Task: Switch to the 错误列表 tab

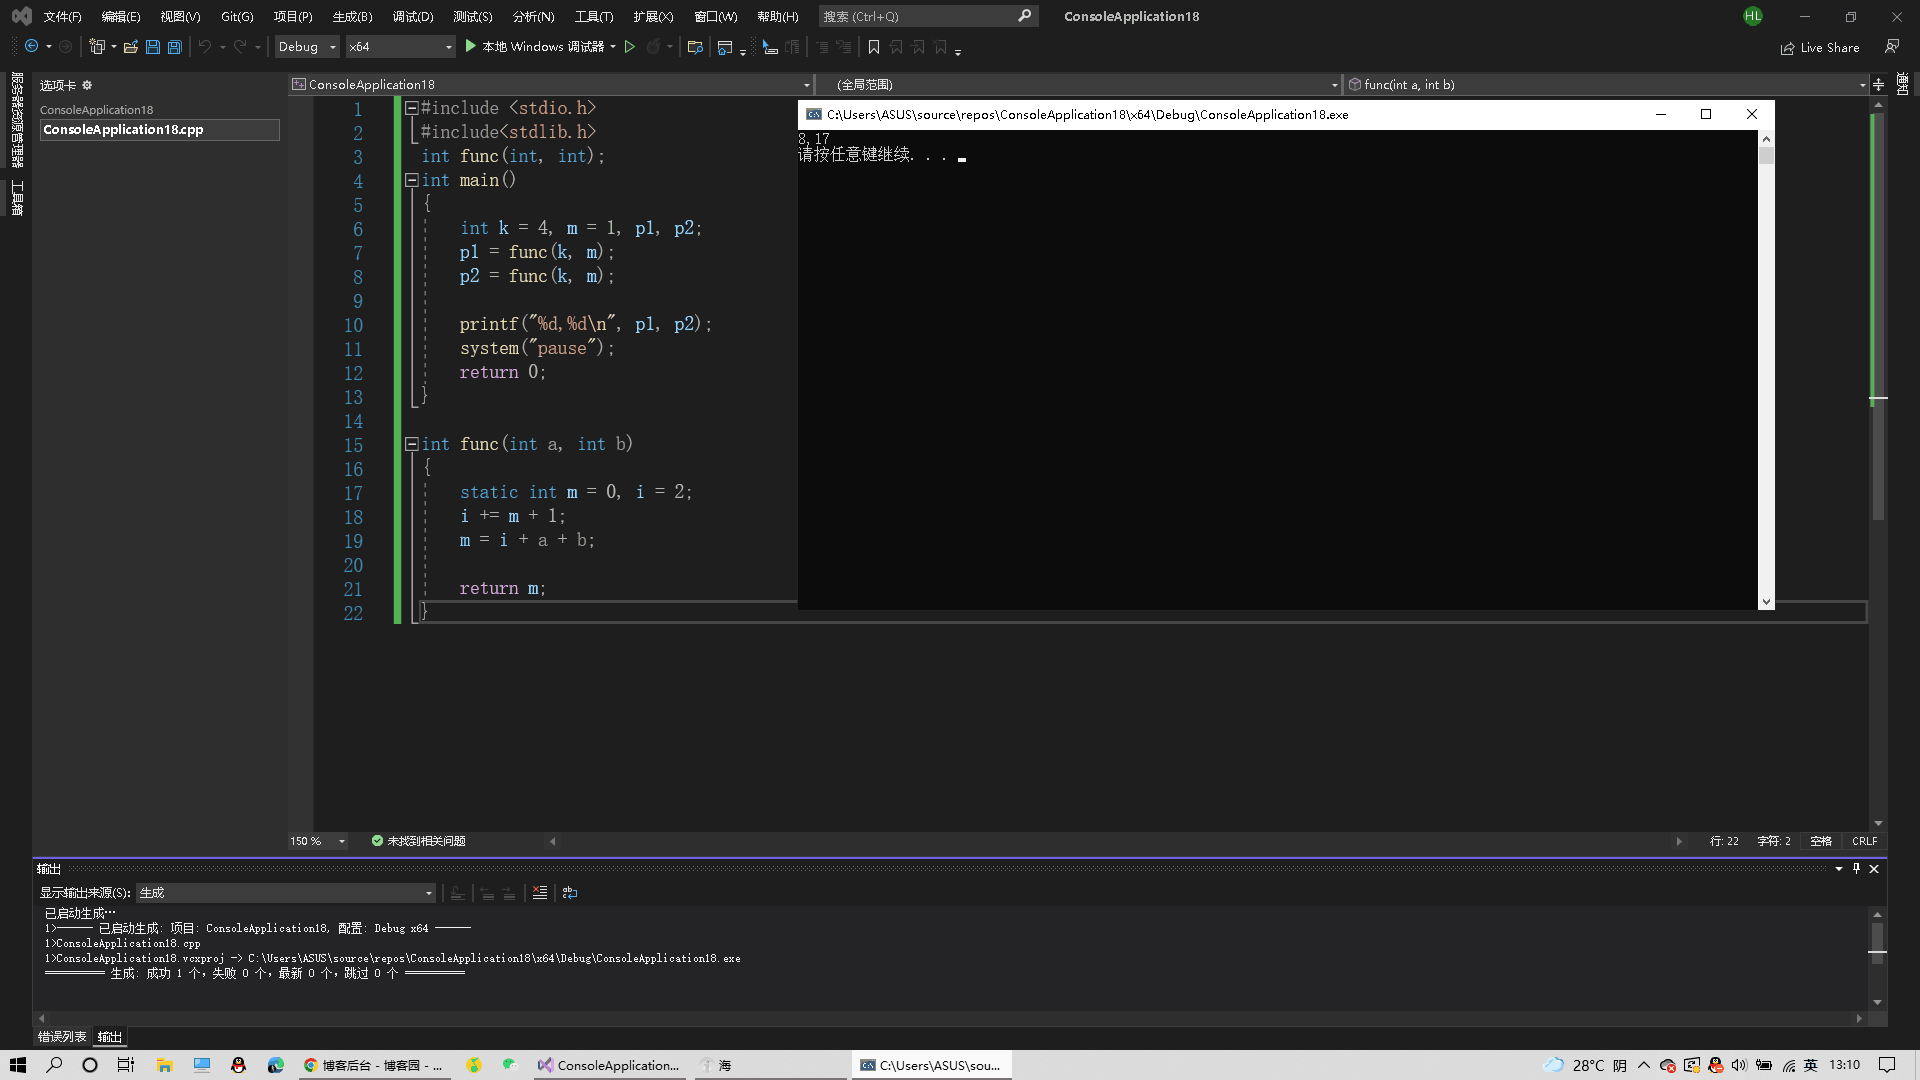Action: pyautogui.click(x=62, y=1037)
